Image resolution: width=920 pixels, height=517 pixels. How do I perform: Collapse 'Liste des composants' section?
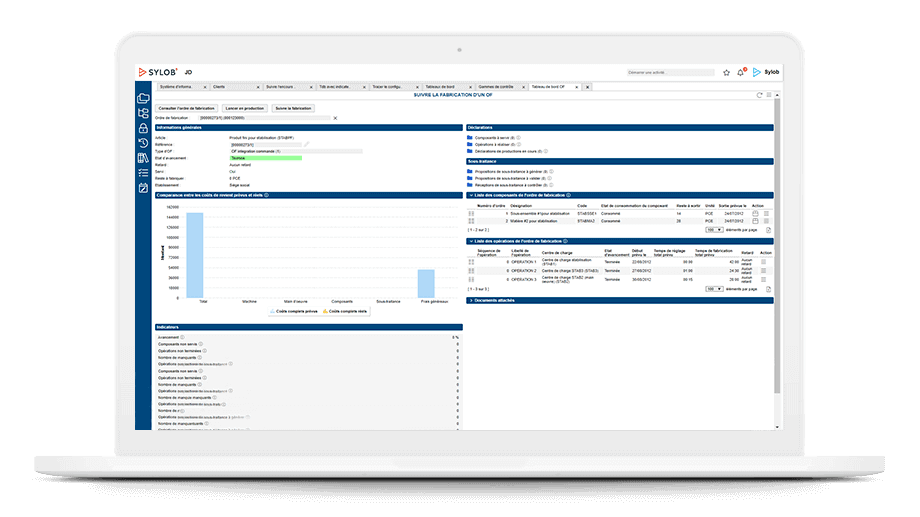[471, 195]
